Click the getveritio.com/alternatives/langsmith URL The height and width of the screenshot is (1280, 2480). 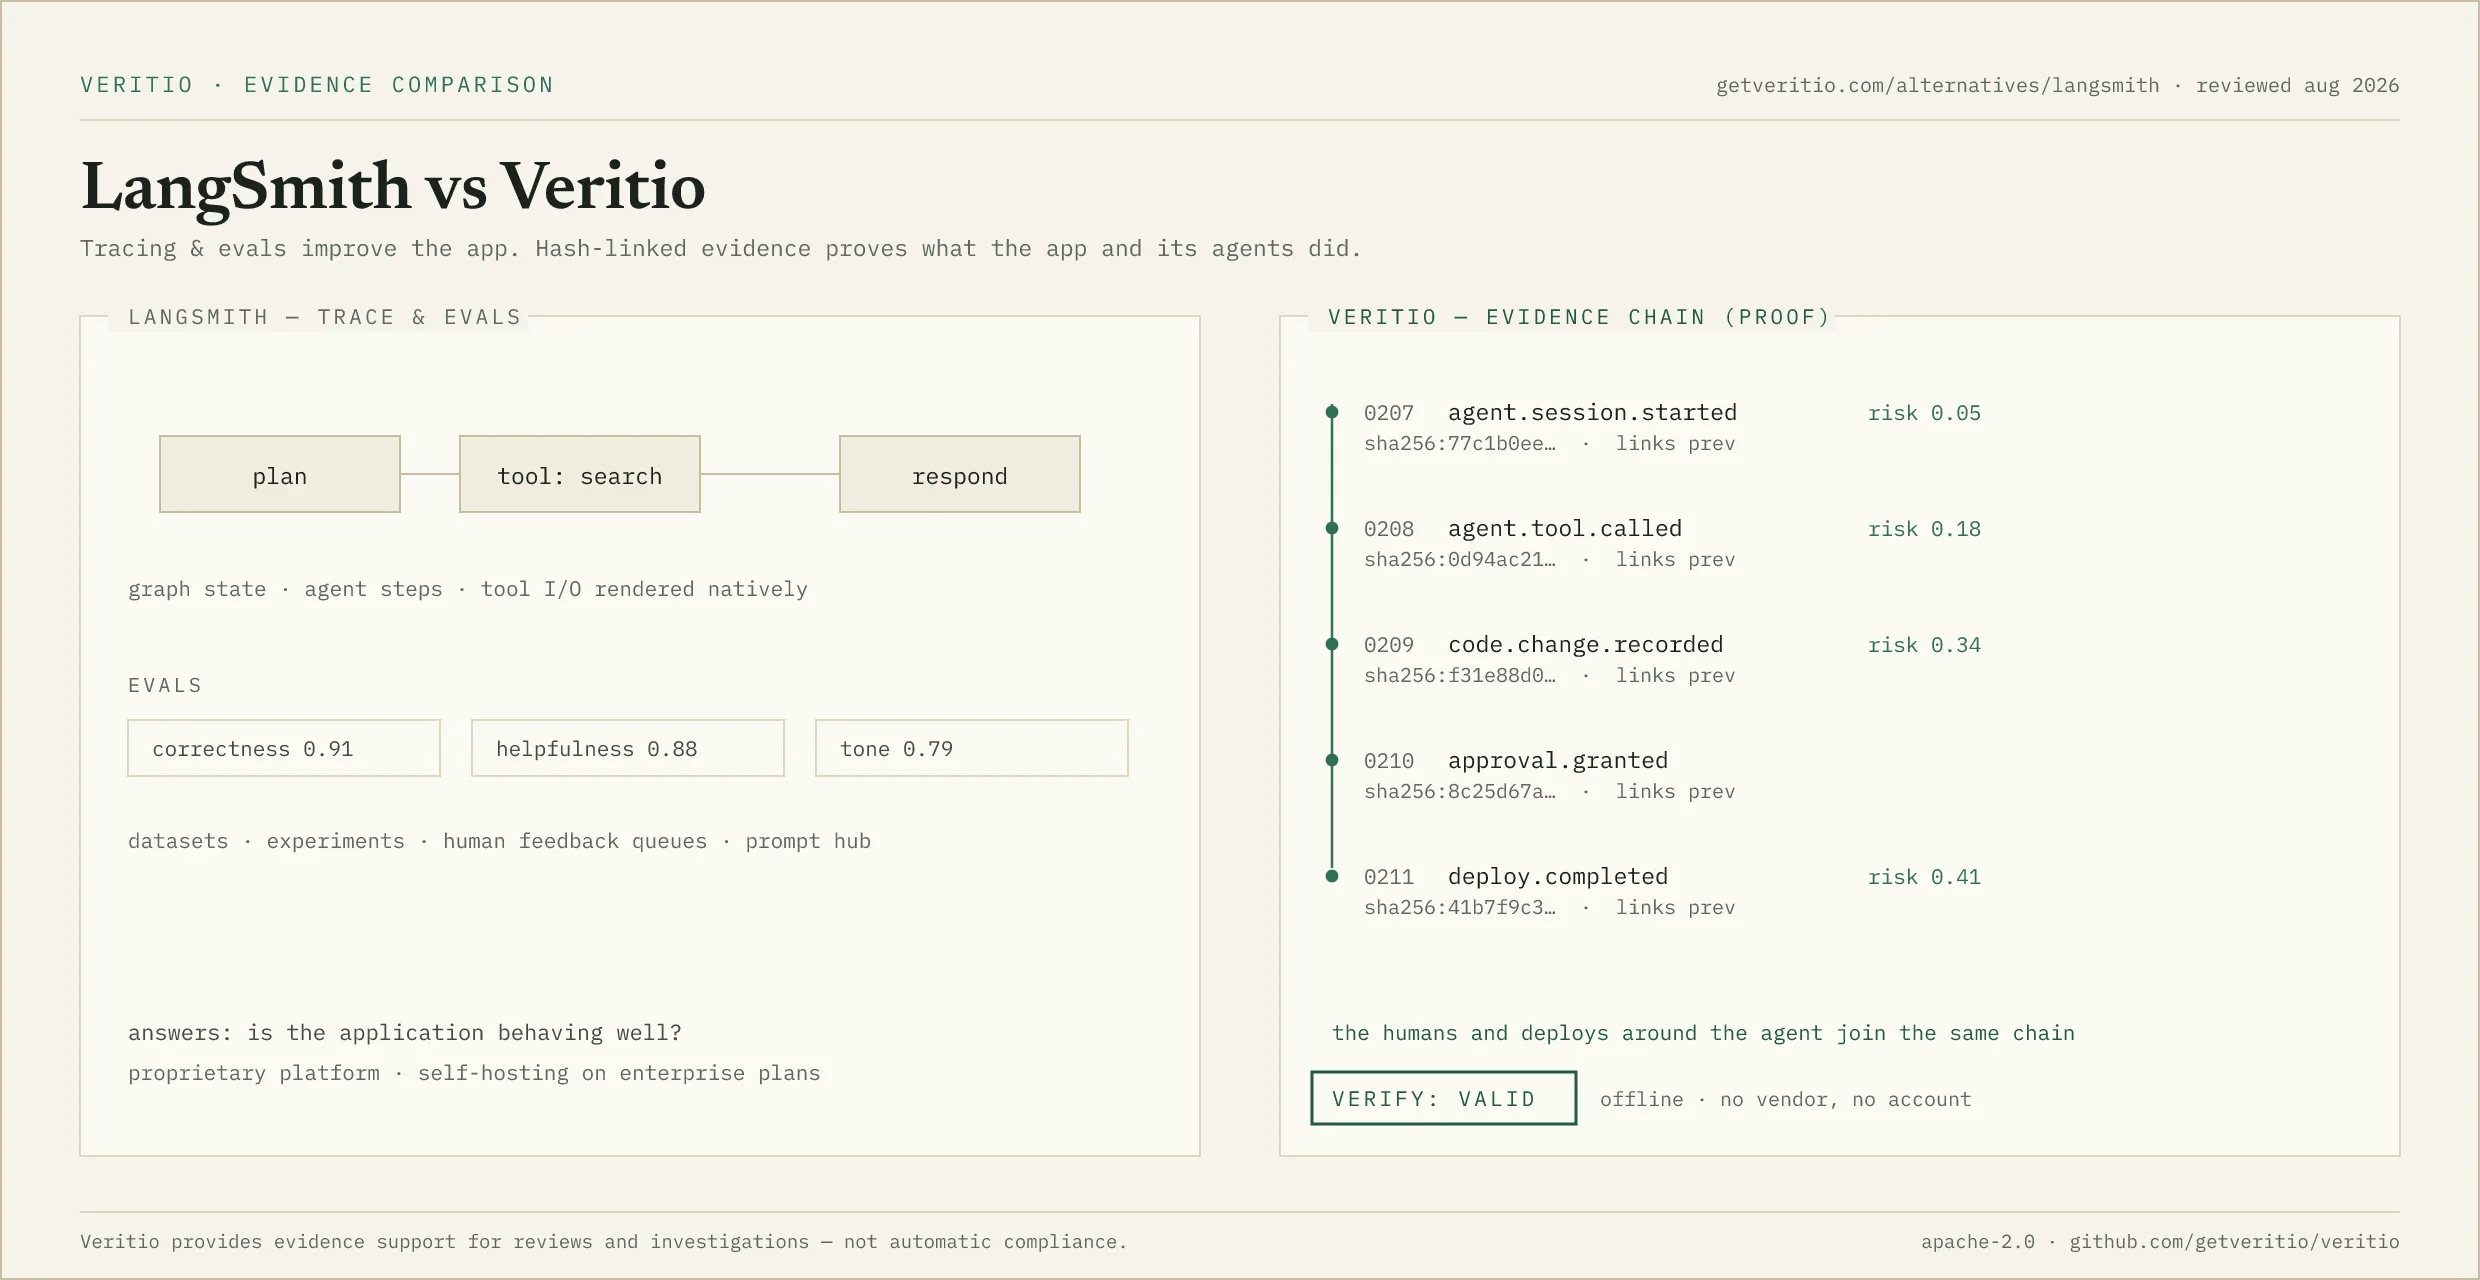click(x=1937, y=85)
